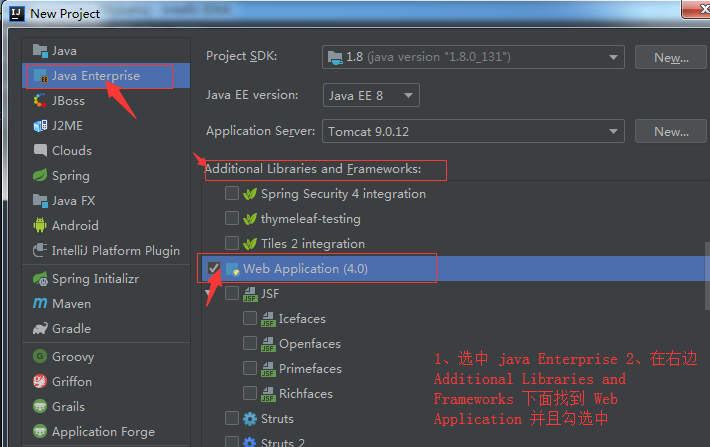Open the Java EE version dropdown
710x447 pixels.
(371, 95)
